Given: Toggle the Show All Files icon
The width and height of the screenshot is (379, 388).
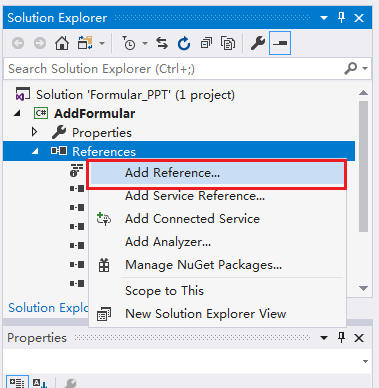Looking at the screenshot, I should [x=228, y=43].
